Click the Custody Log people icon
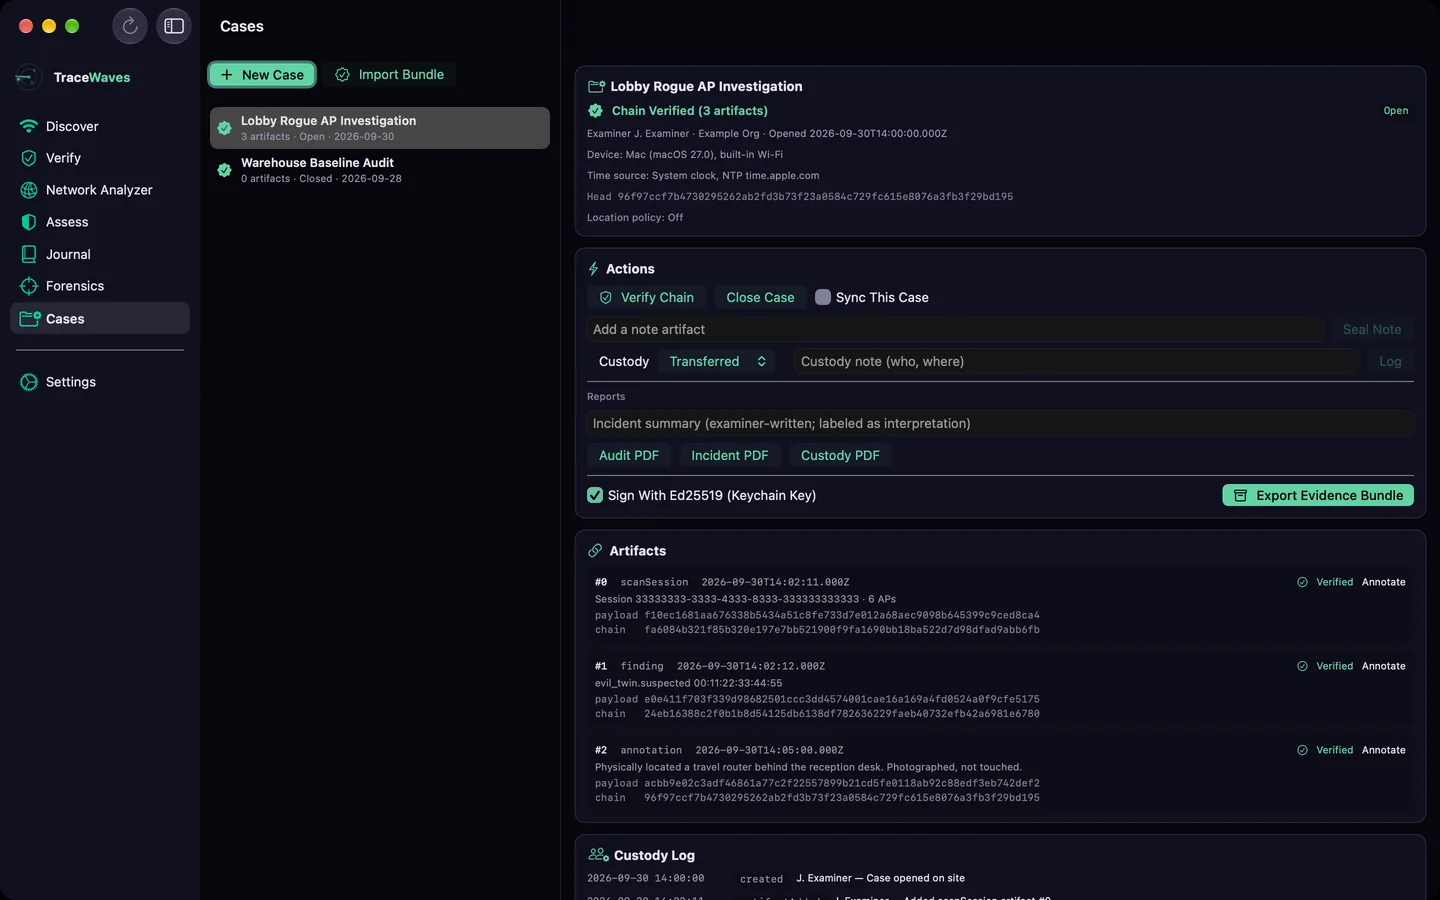The height and width of the screenshot is (900, 1440). coord(598,855)
